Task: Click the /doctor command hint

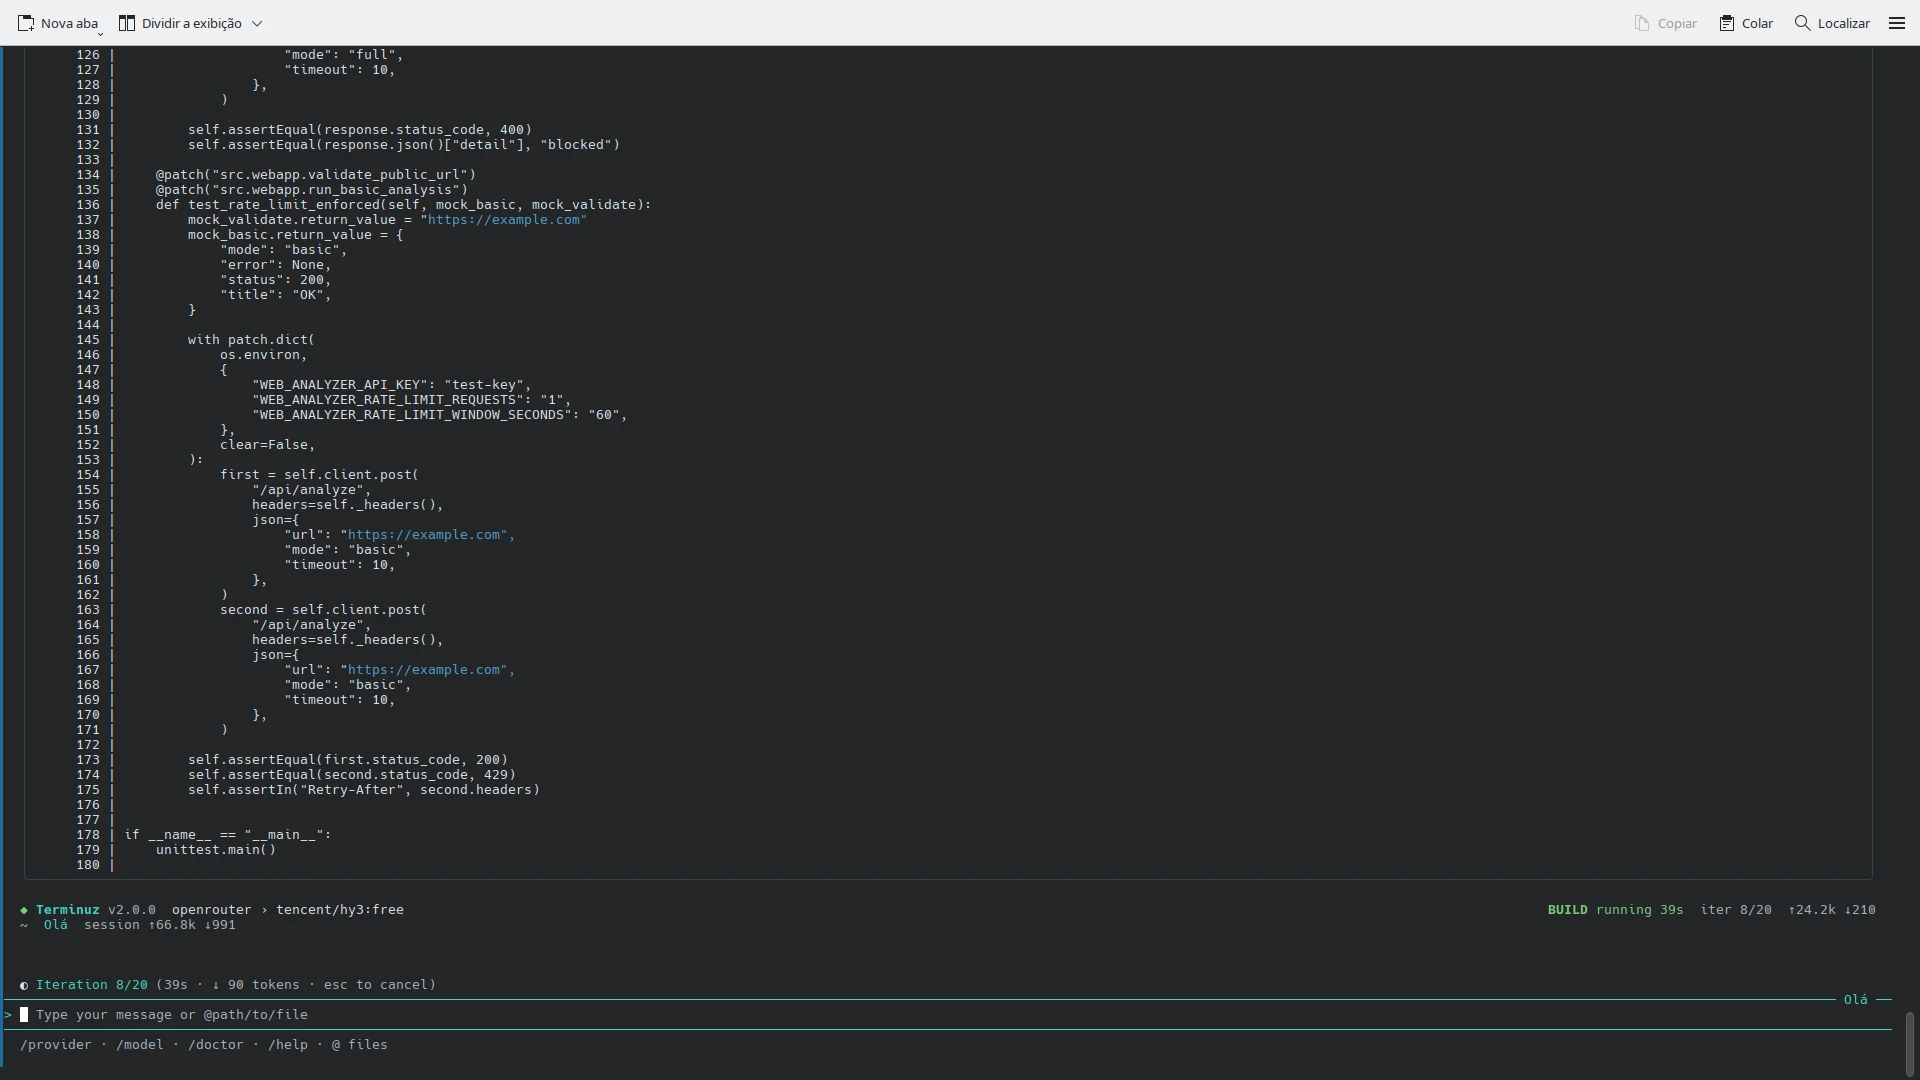Action: (216, 1044)
